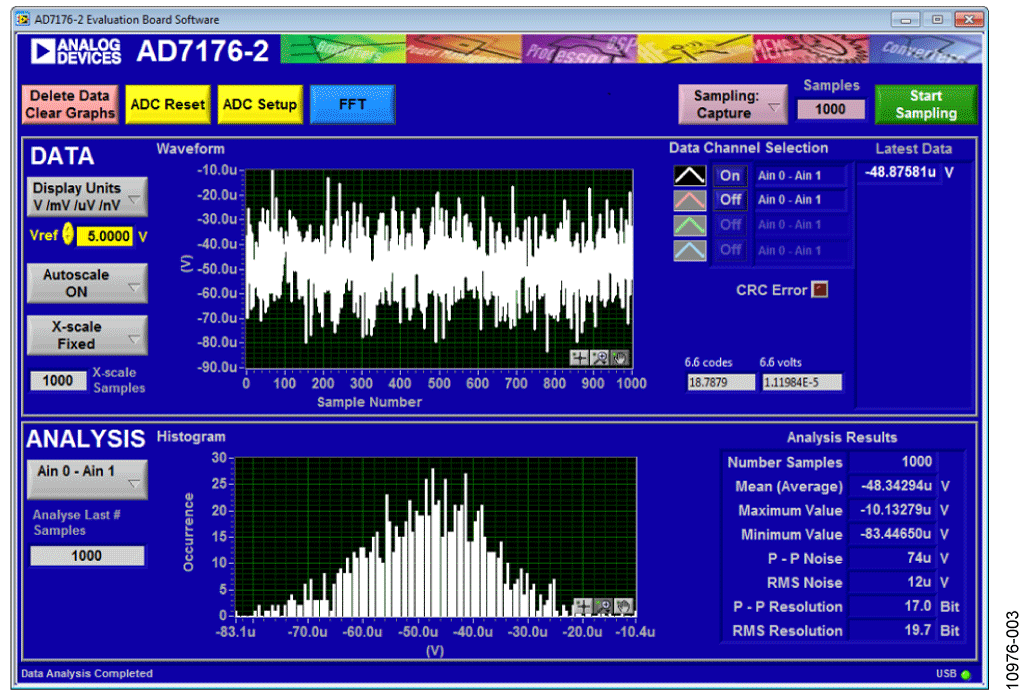1024x697 pixels.
Task: Click Latest Data value -48.87581u
Action: coord(899,172)
